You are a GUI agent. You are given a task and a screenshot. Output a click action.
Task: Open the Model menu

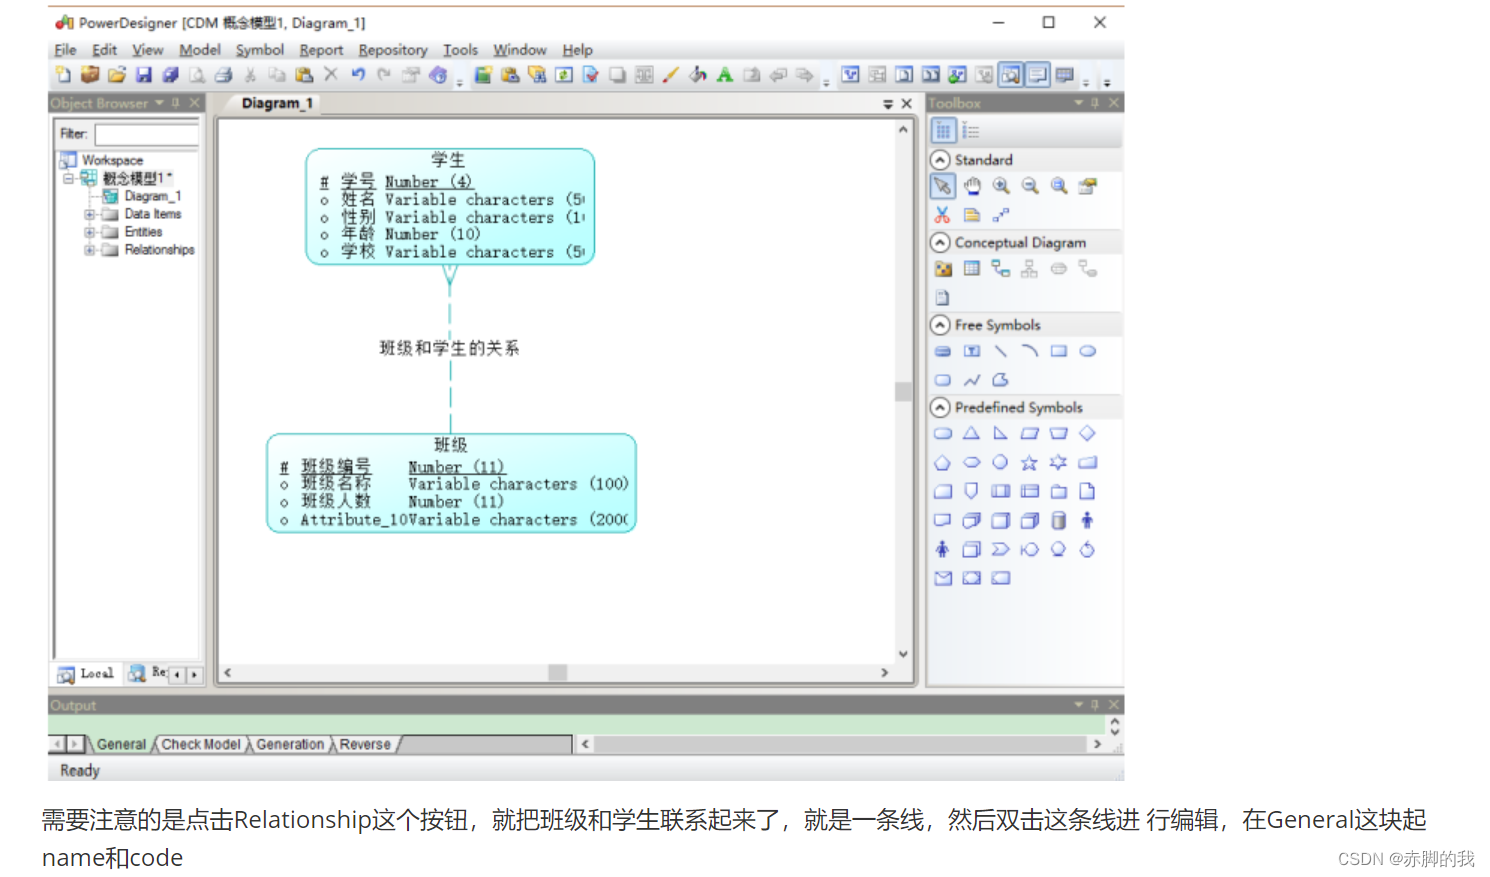click(200, 49)
